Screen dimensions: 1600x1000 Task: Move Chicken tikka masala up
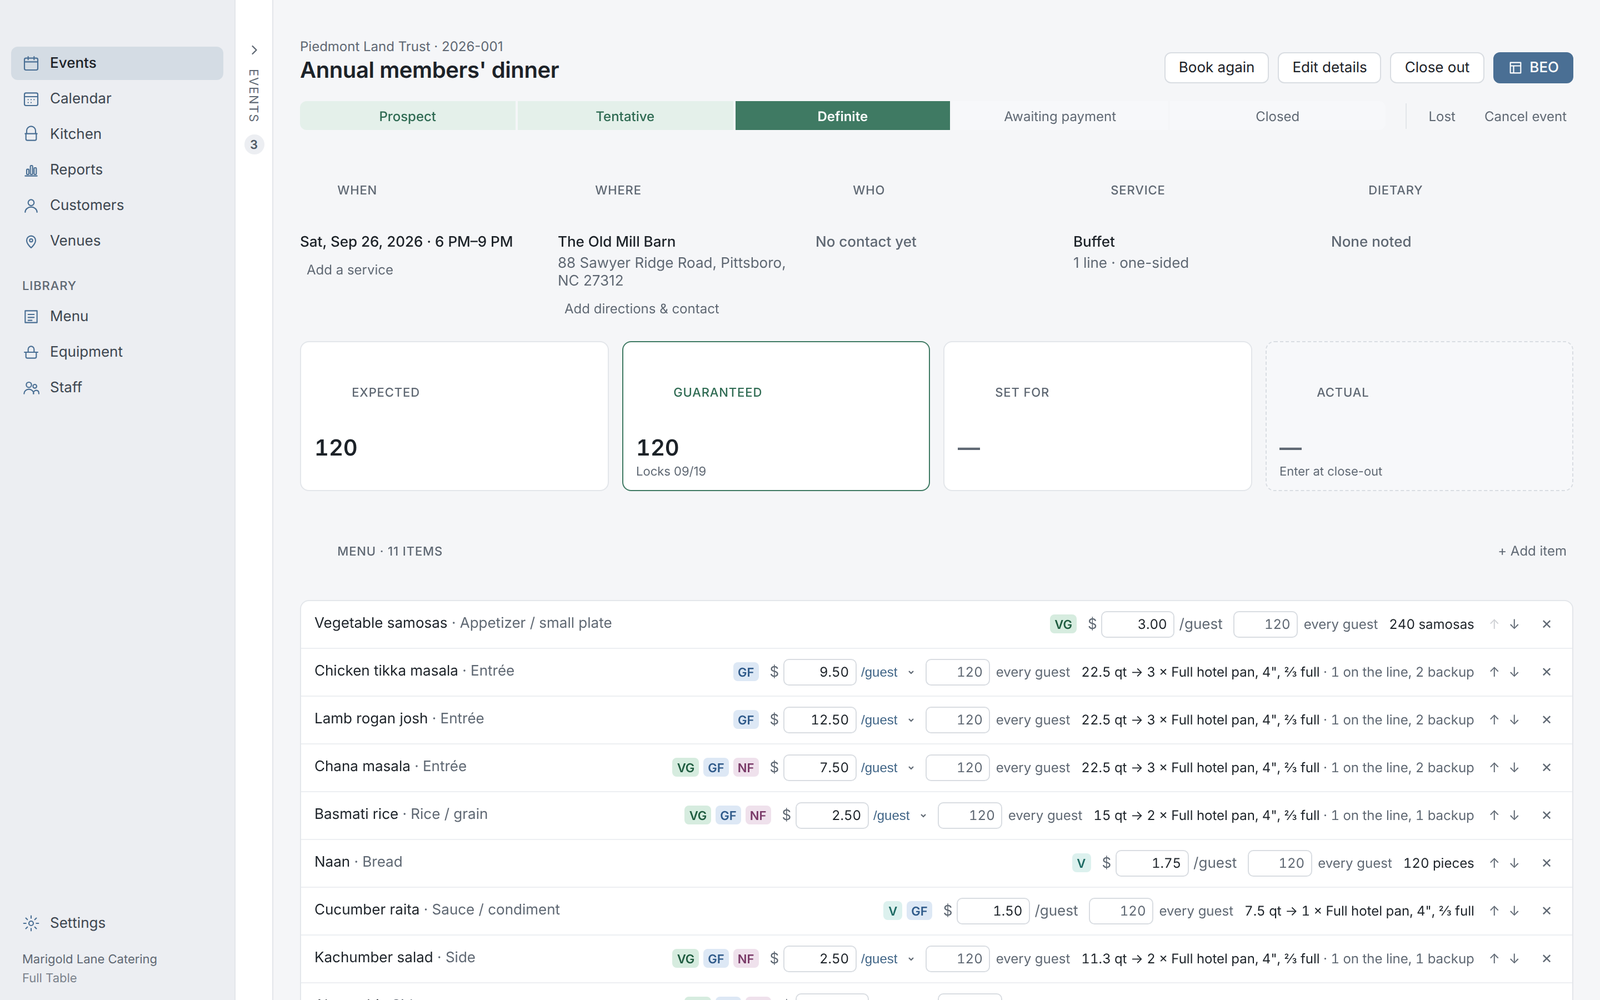1494,672
